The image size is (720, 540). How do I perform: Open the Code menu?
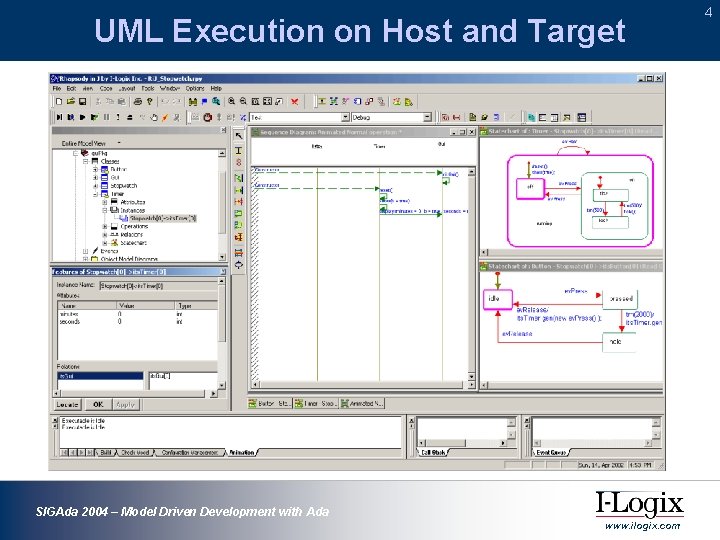(106, 88)
